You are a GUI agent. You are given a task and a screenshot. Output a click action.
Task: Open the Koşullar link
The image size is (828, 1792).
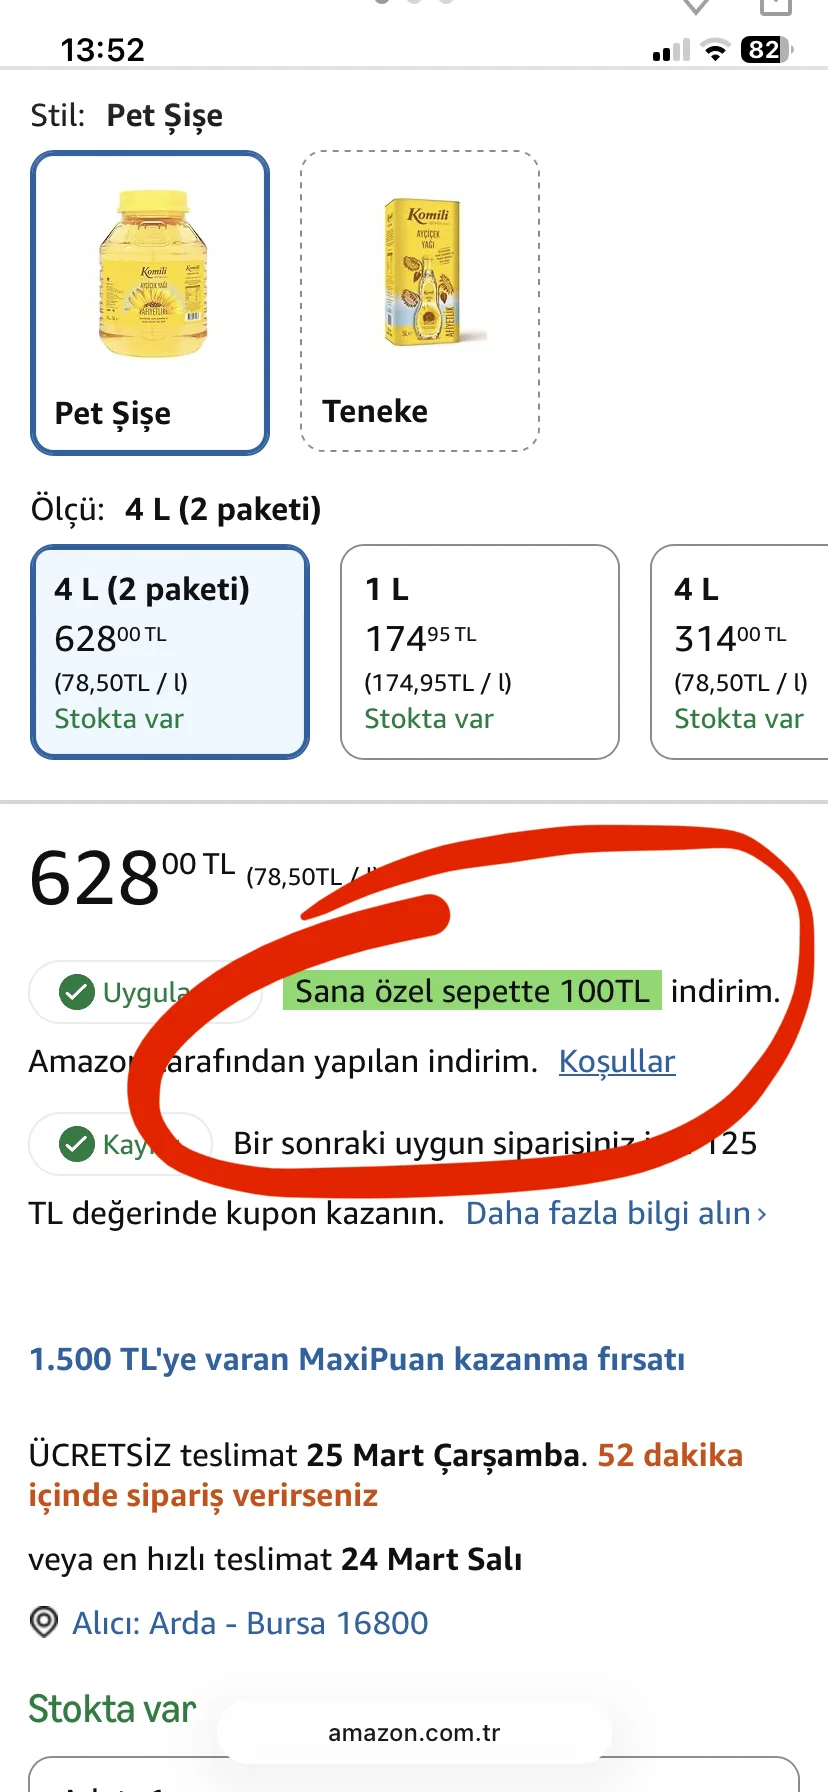(x=617, y=1061)
